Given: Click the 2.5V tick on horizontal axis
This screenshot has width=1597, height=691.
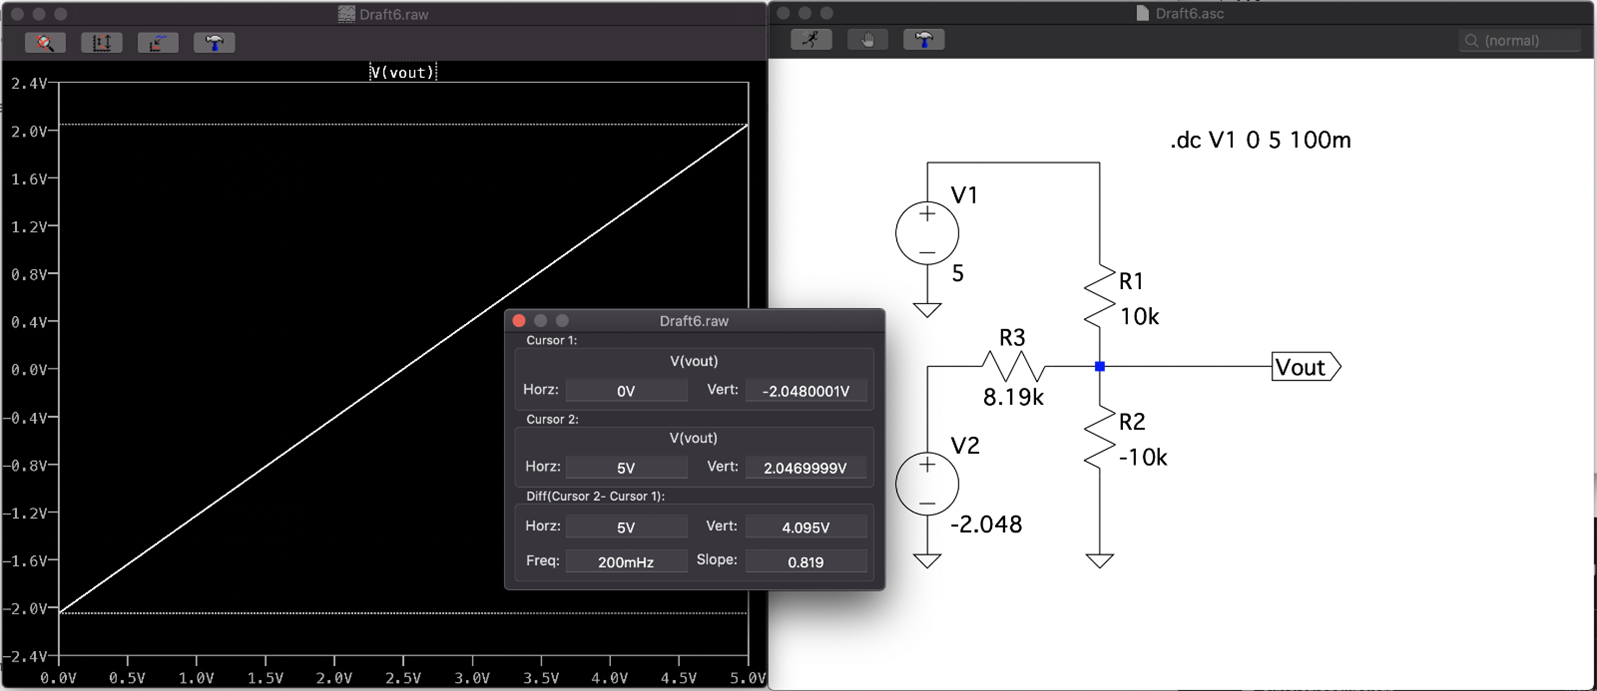Looking at the screenshot, I should tap(403, 677).
